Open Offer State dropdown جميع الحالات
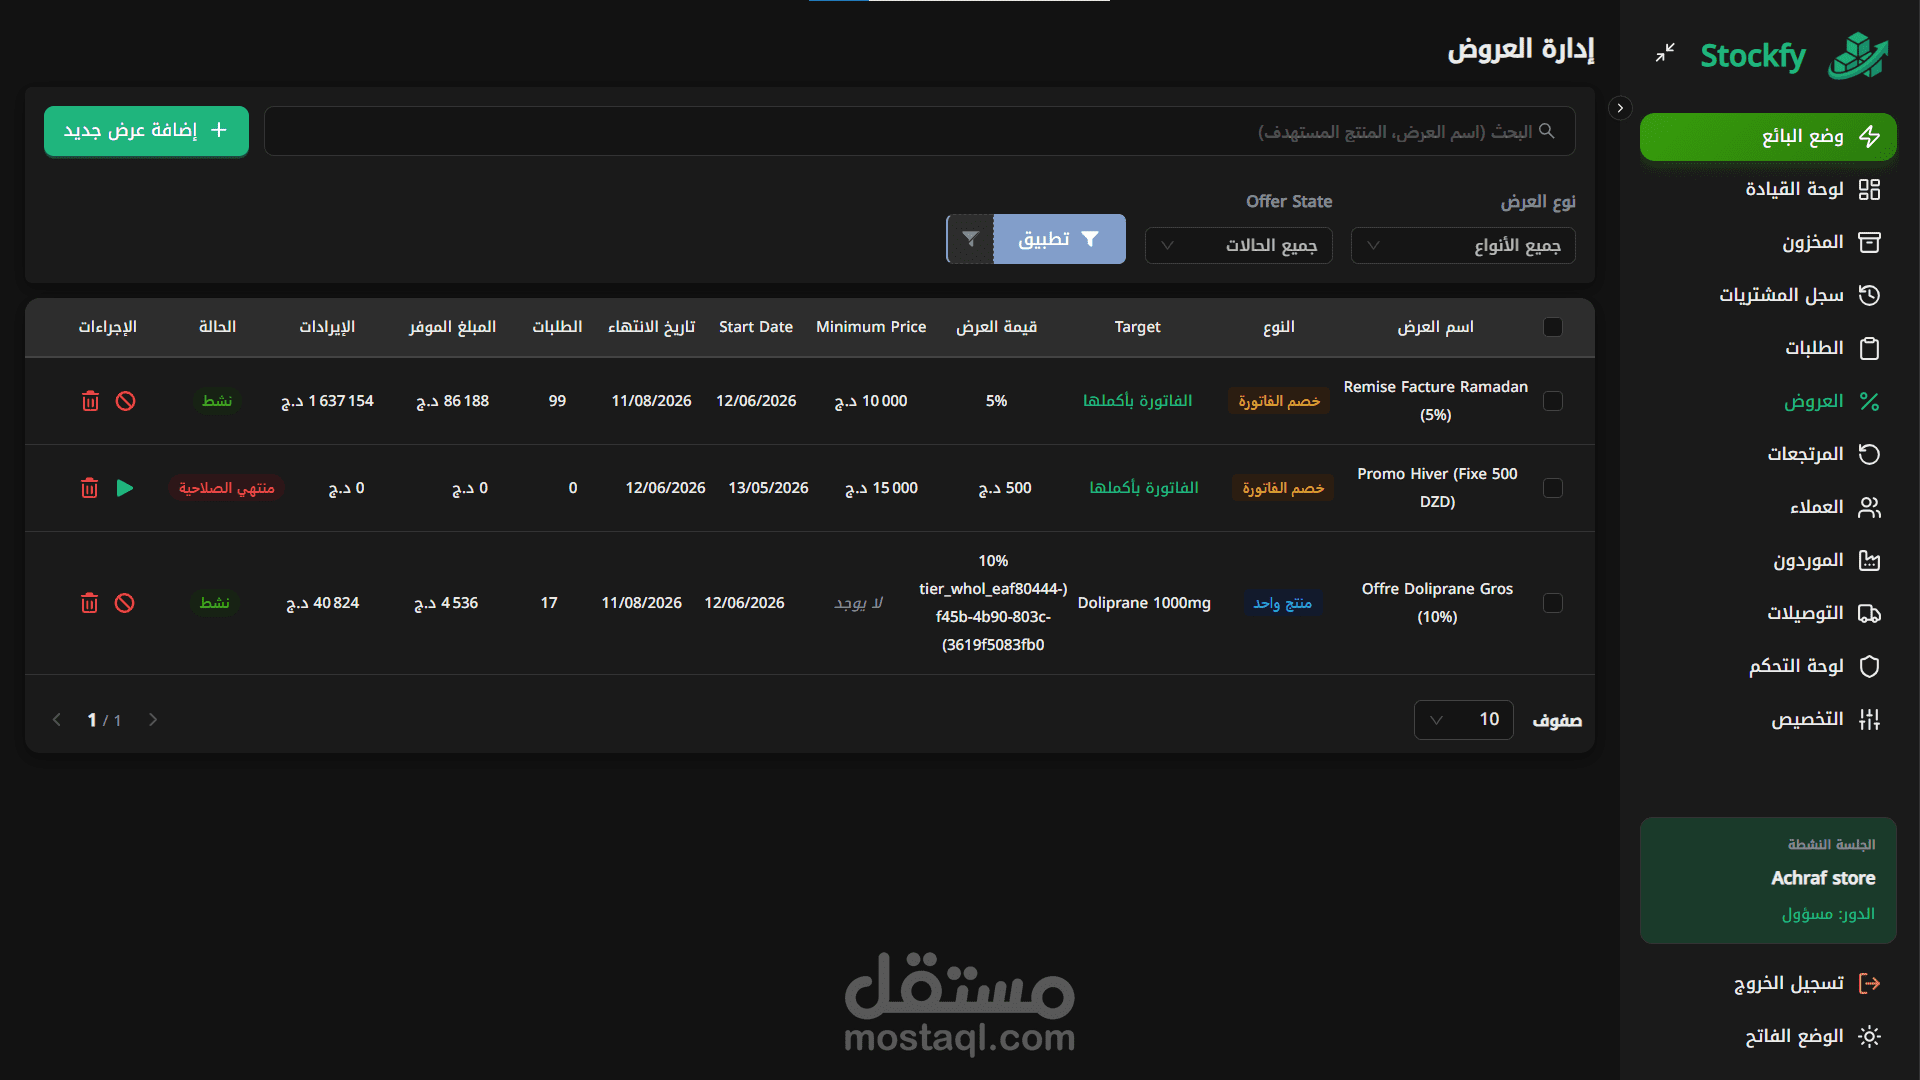Screen dimensions: 1920x1080 point(1238,245)
